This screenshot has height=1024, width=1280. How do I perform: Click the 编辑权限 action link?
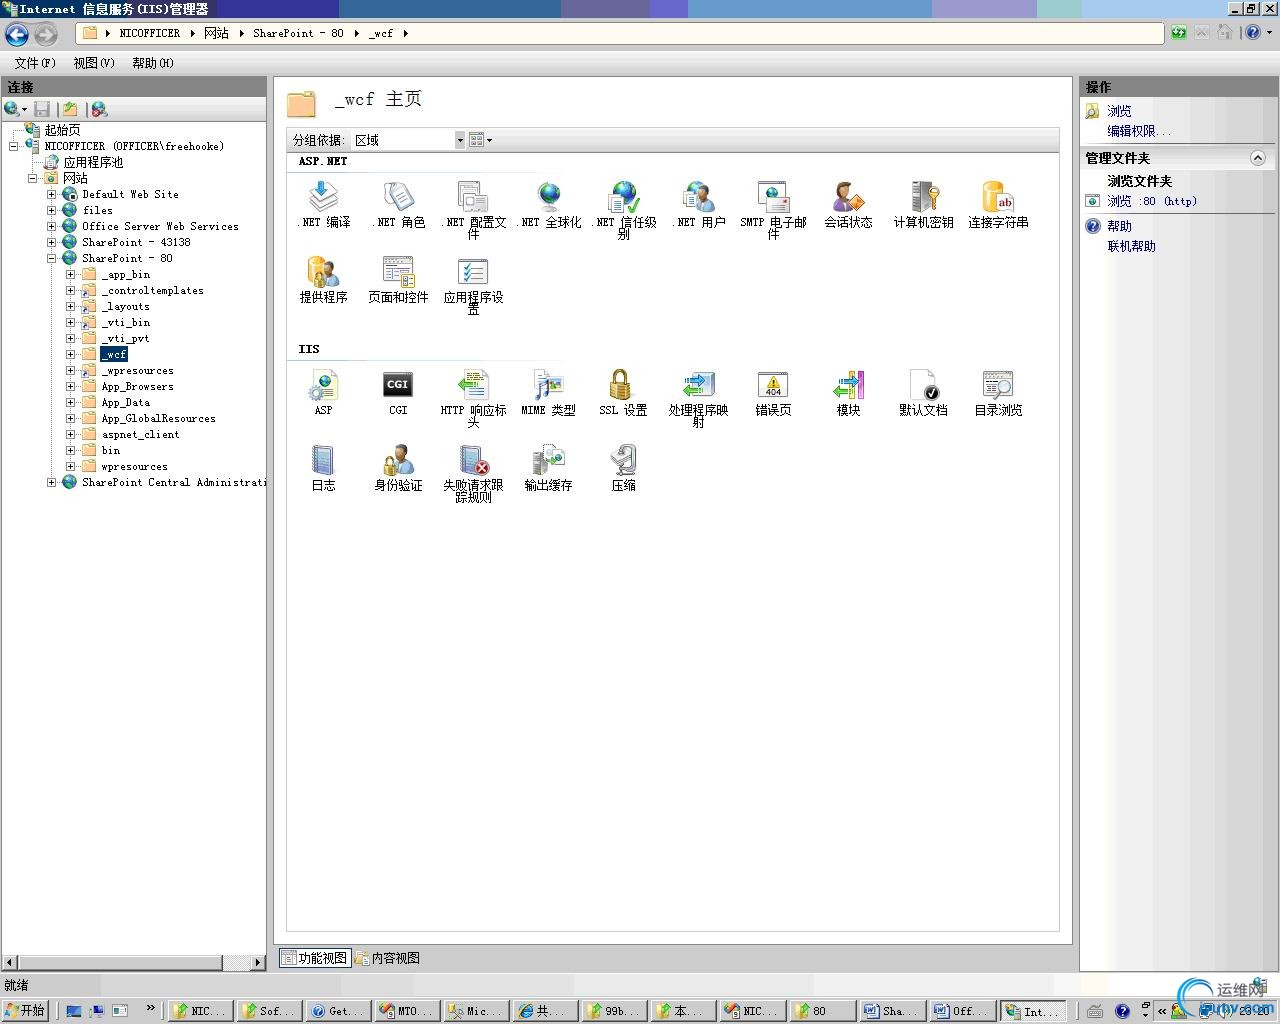[x=1137, y=131]
